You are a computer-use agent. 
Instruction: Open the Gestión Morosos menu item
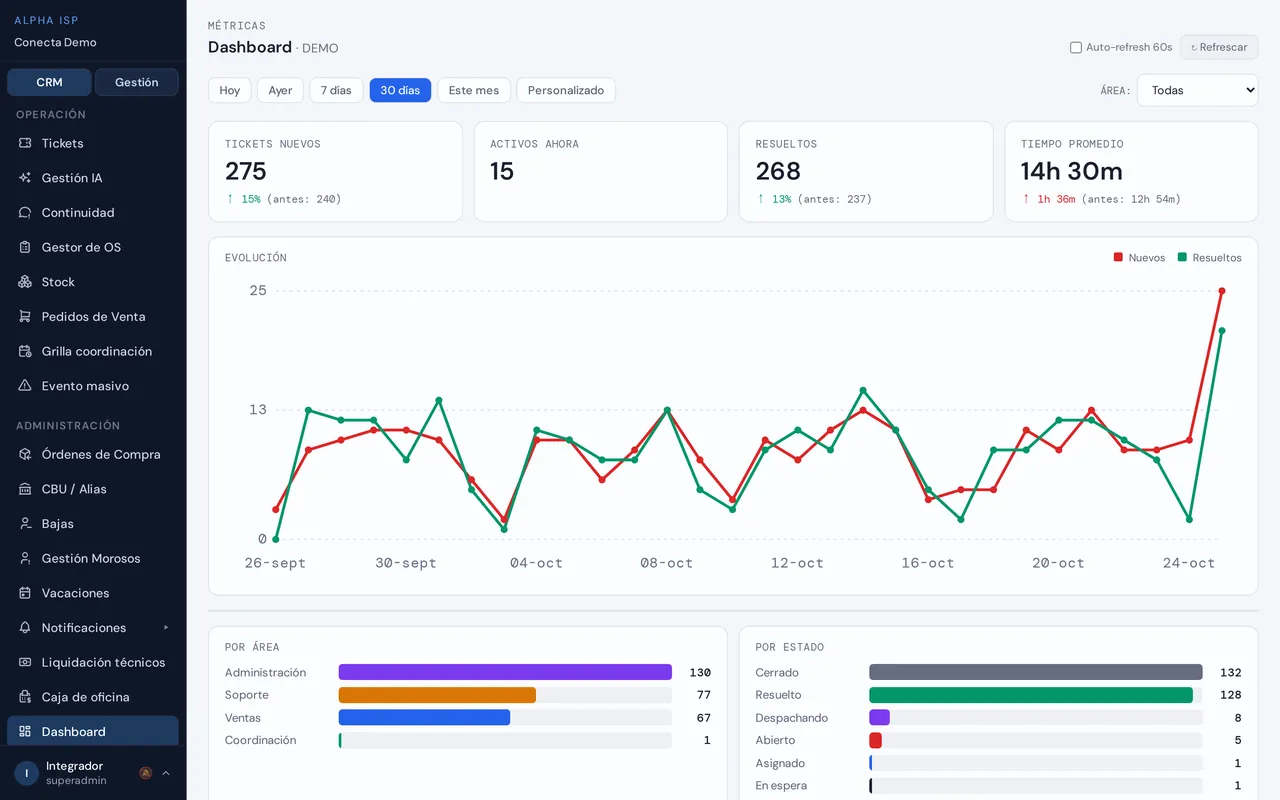point(93,558)
